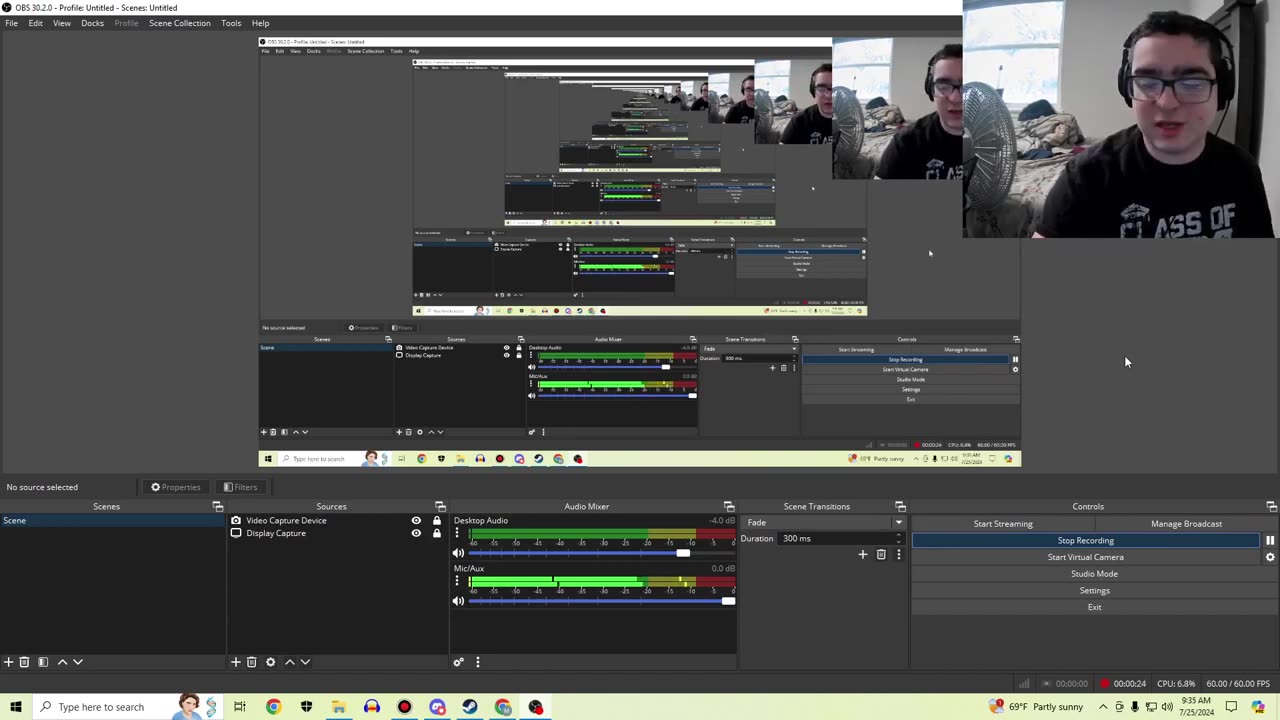The width and height of the screenshot is (1280, 720).
Task: Toggle lock on Display Capture source
Action: click(x=436, y=534)
